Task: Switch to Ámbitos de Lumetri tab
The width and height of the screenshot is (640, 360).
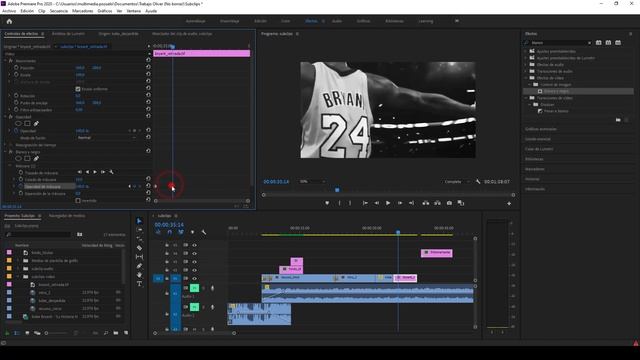Action: click(68, 34)
